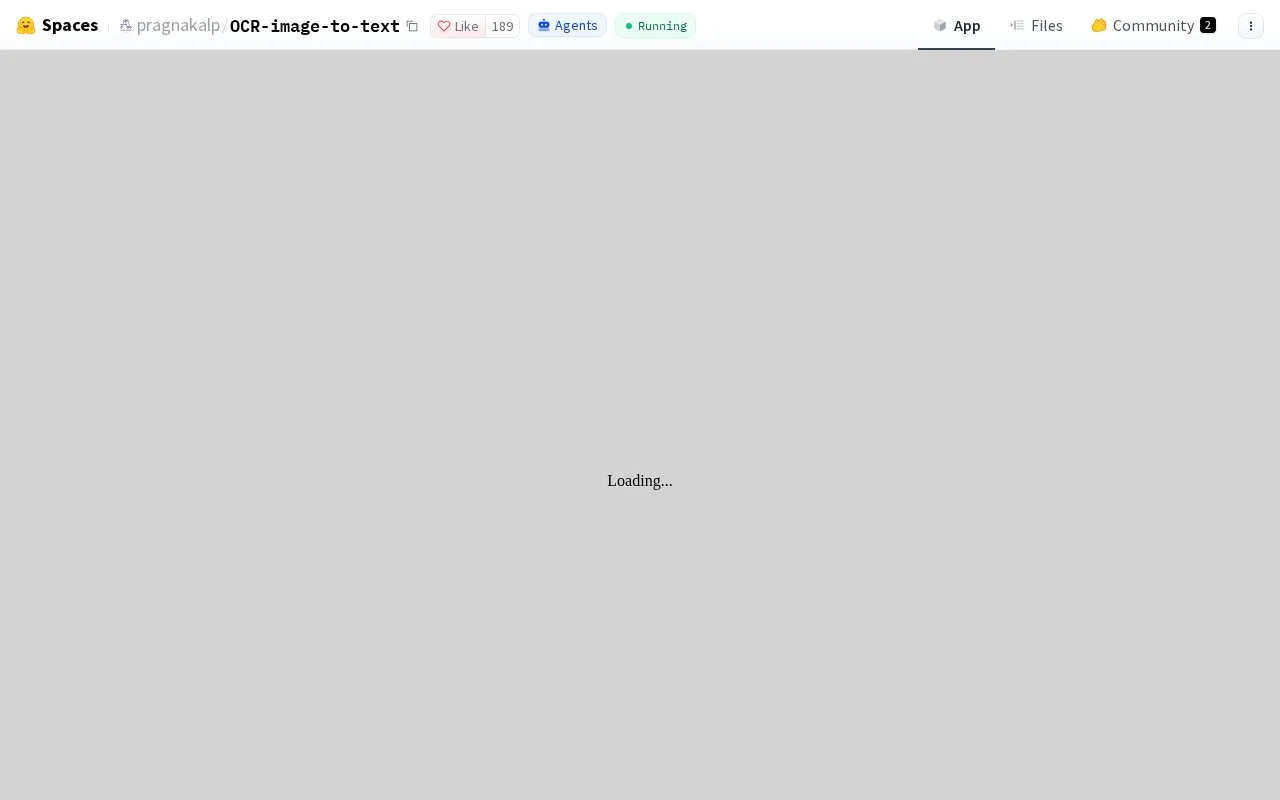Like this space
This screenshot has width=1280, height=800.
[x=458, y=26]
